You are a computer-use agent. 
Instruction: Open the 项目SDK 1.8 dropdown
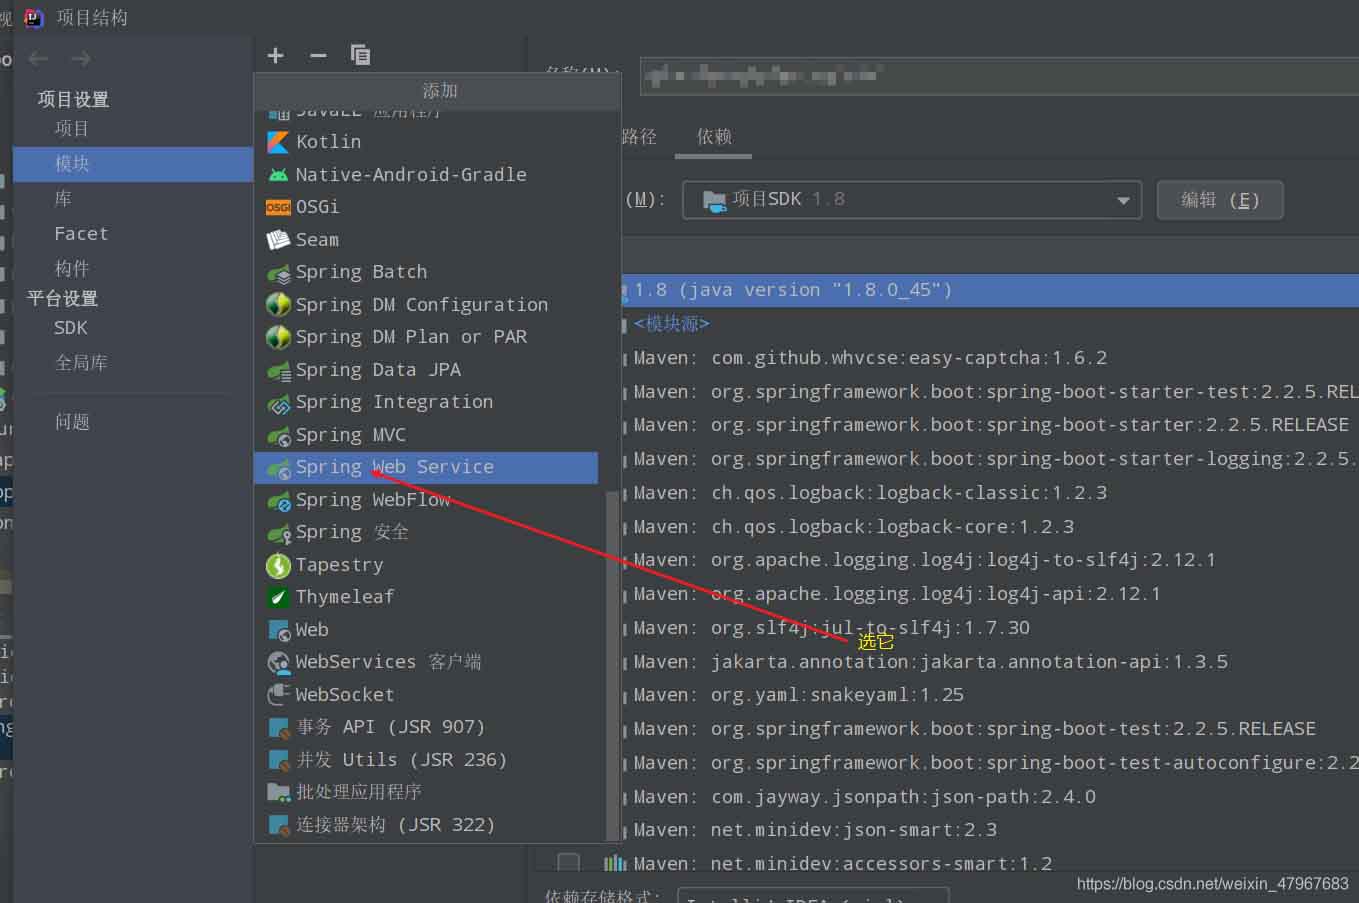(911, 199)
